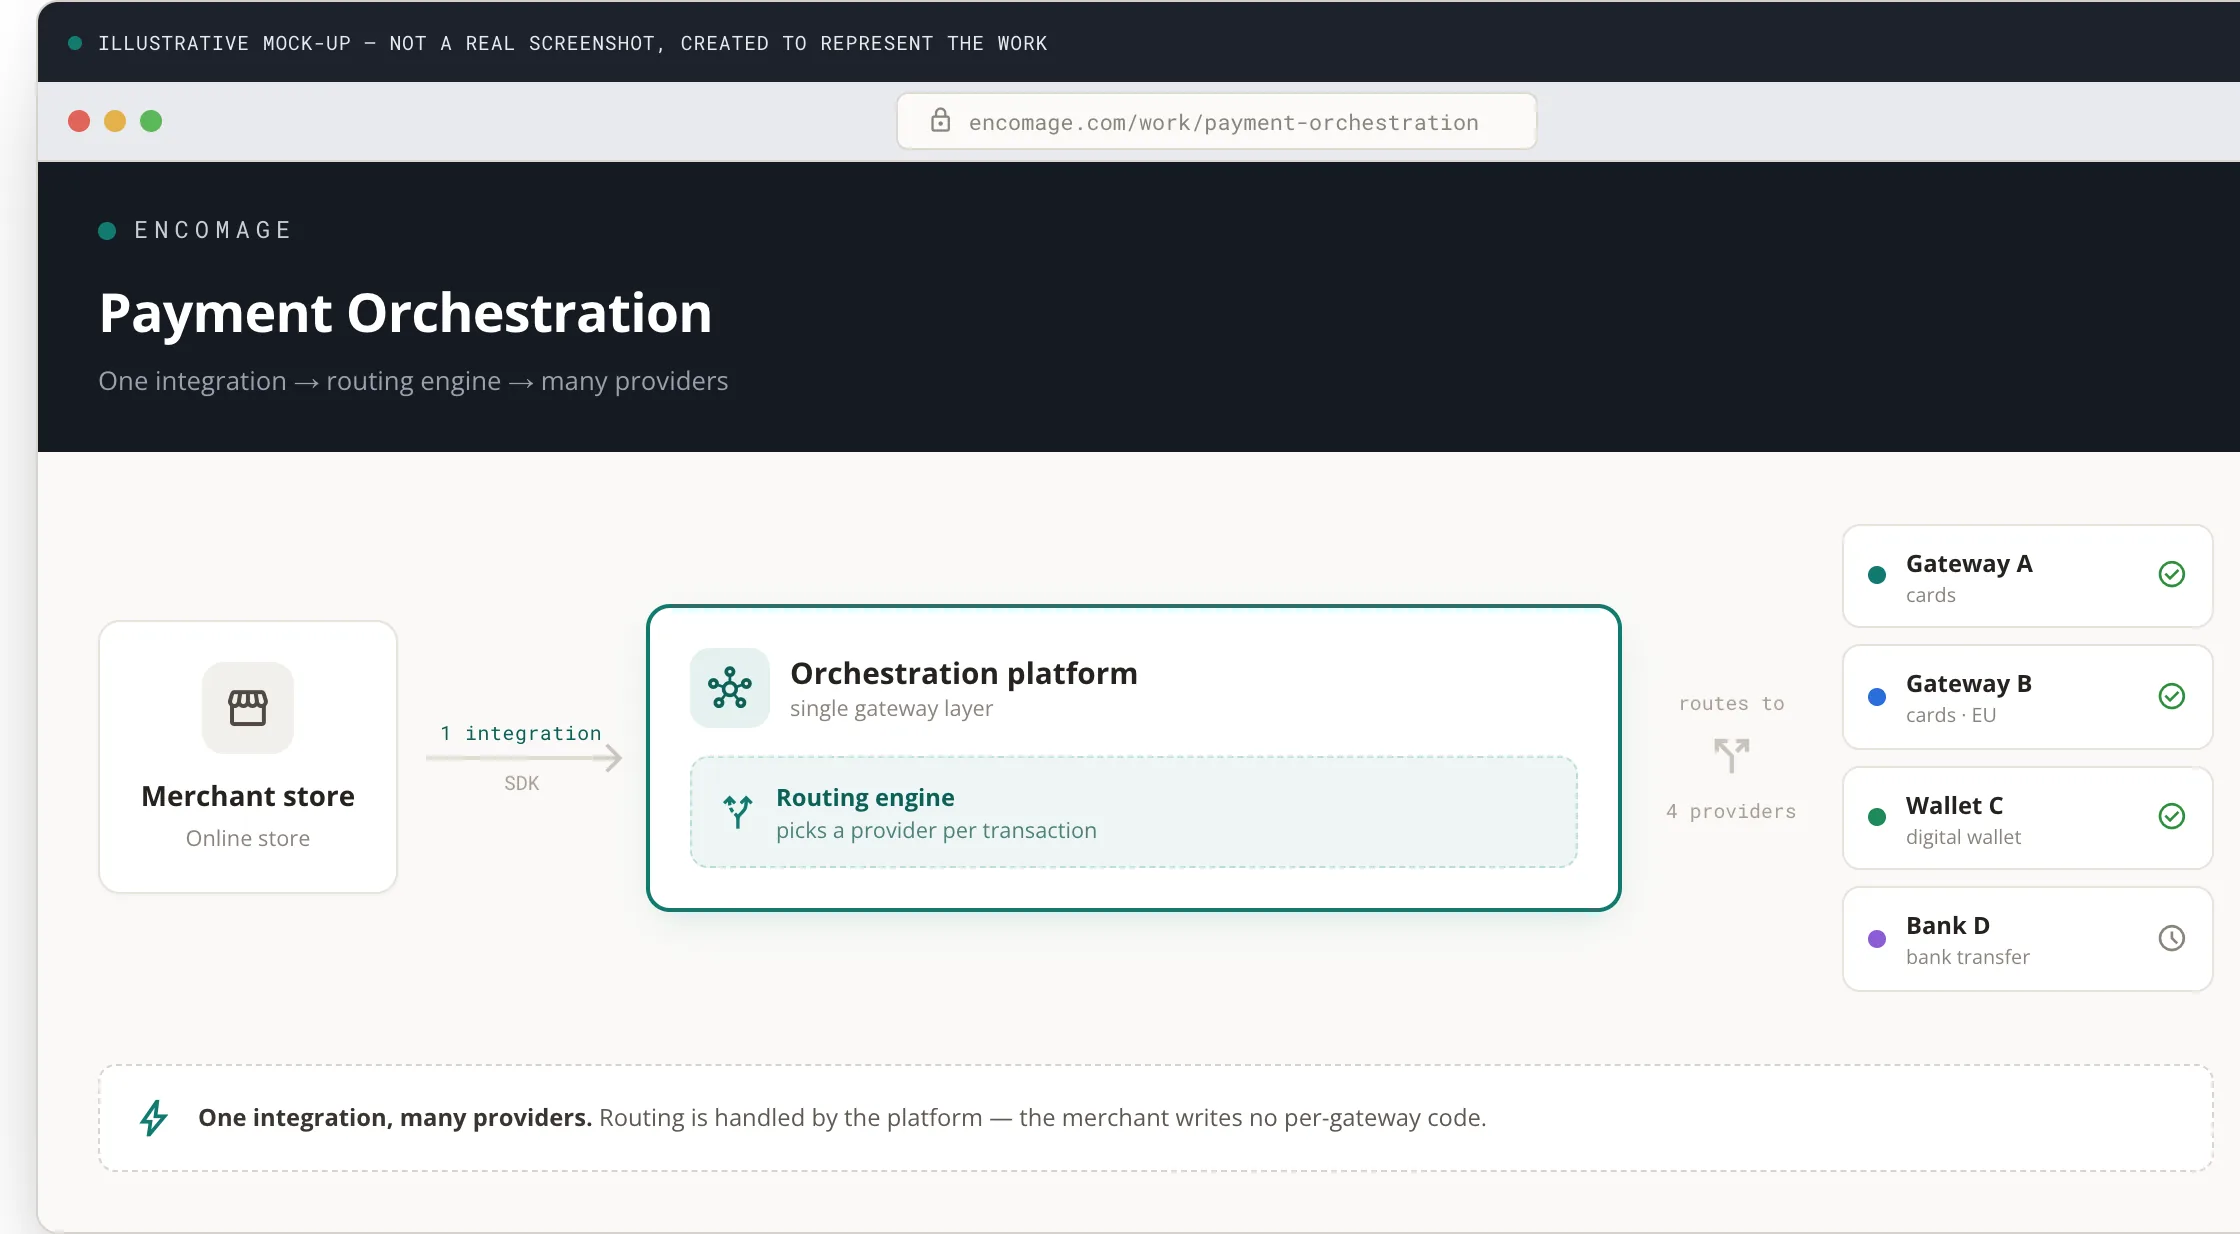Open the encomage.com address bar
The height and width of the screenshot is (1234, 2240).
coord(1216,121)
